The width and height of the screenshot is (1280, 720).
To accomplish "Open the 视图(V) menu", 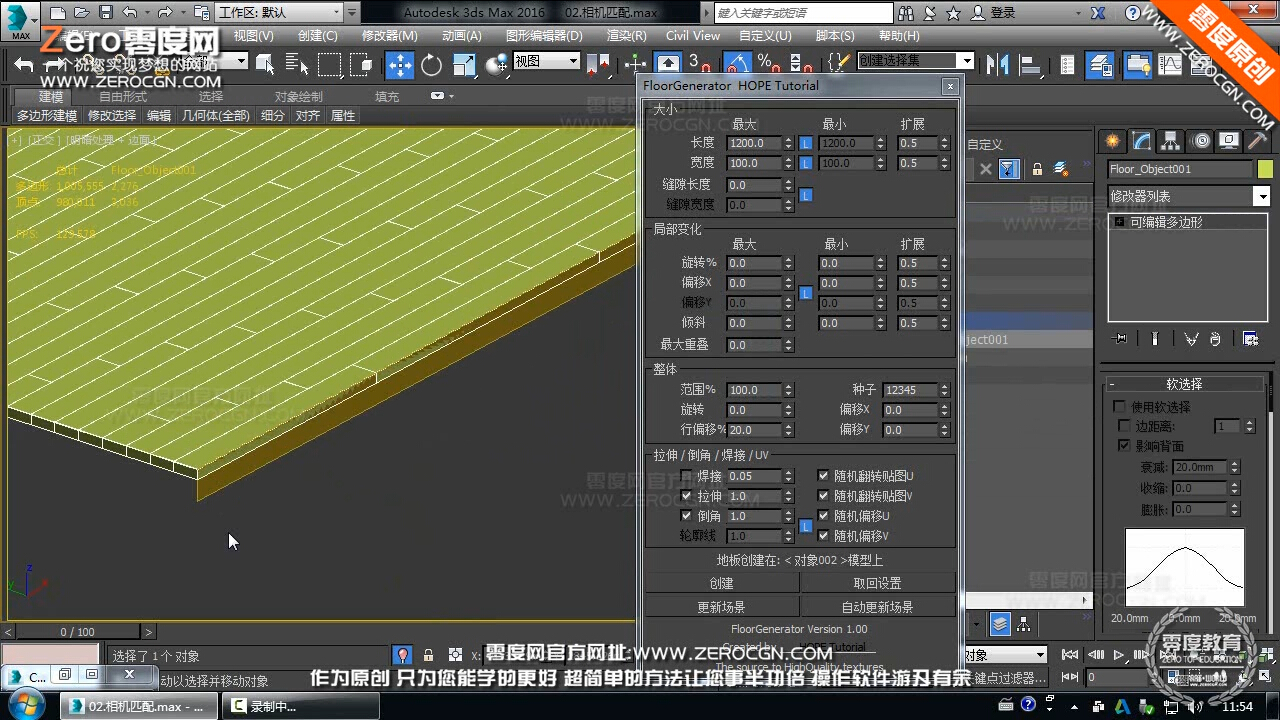I will [253, 35].
